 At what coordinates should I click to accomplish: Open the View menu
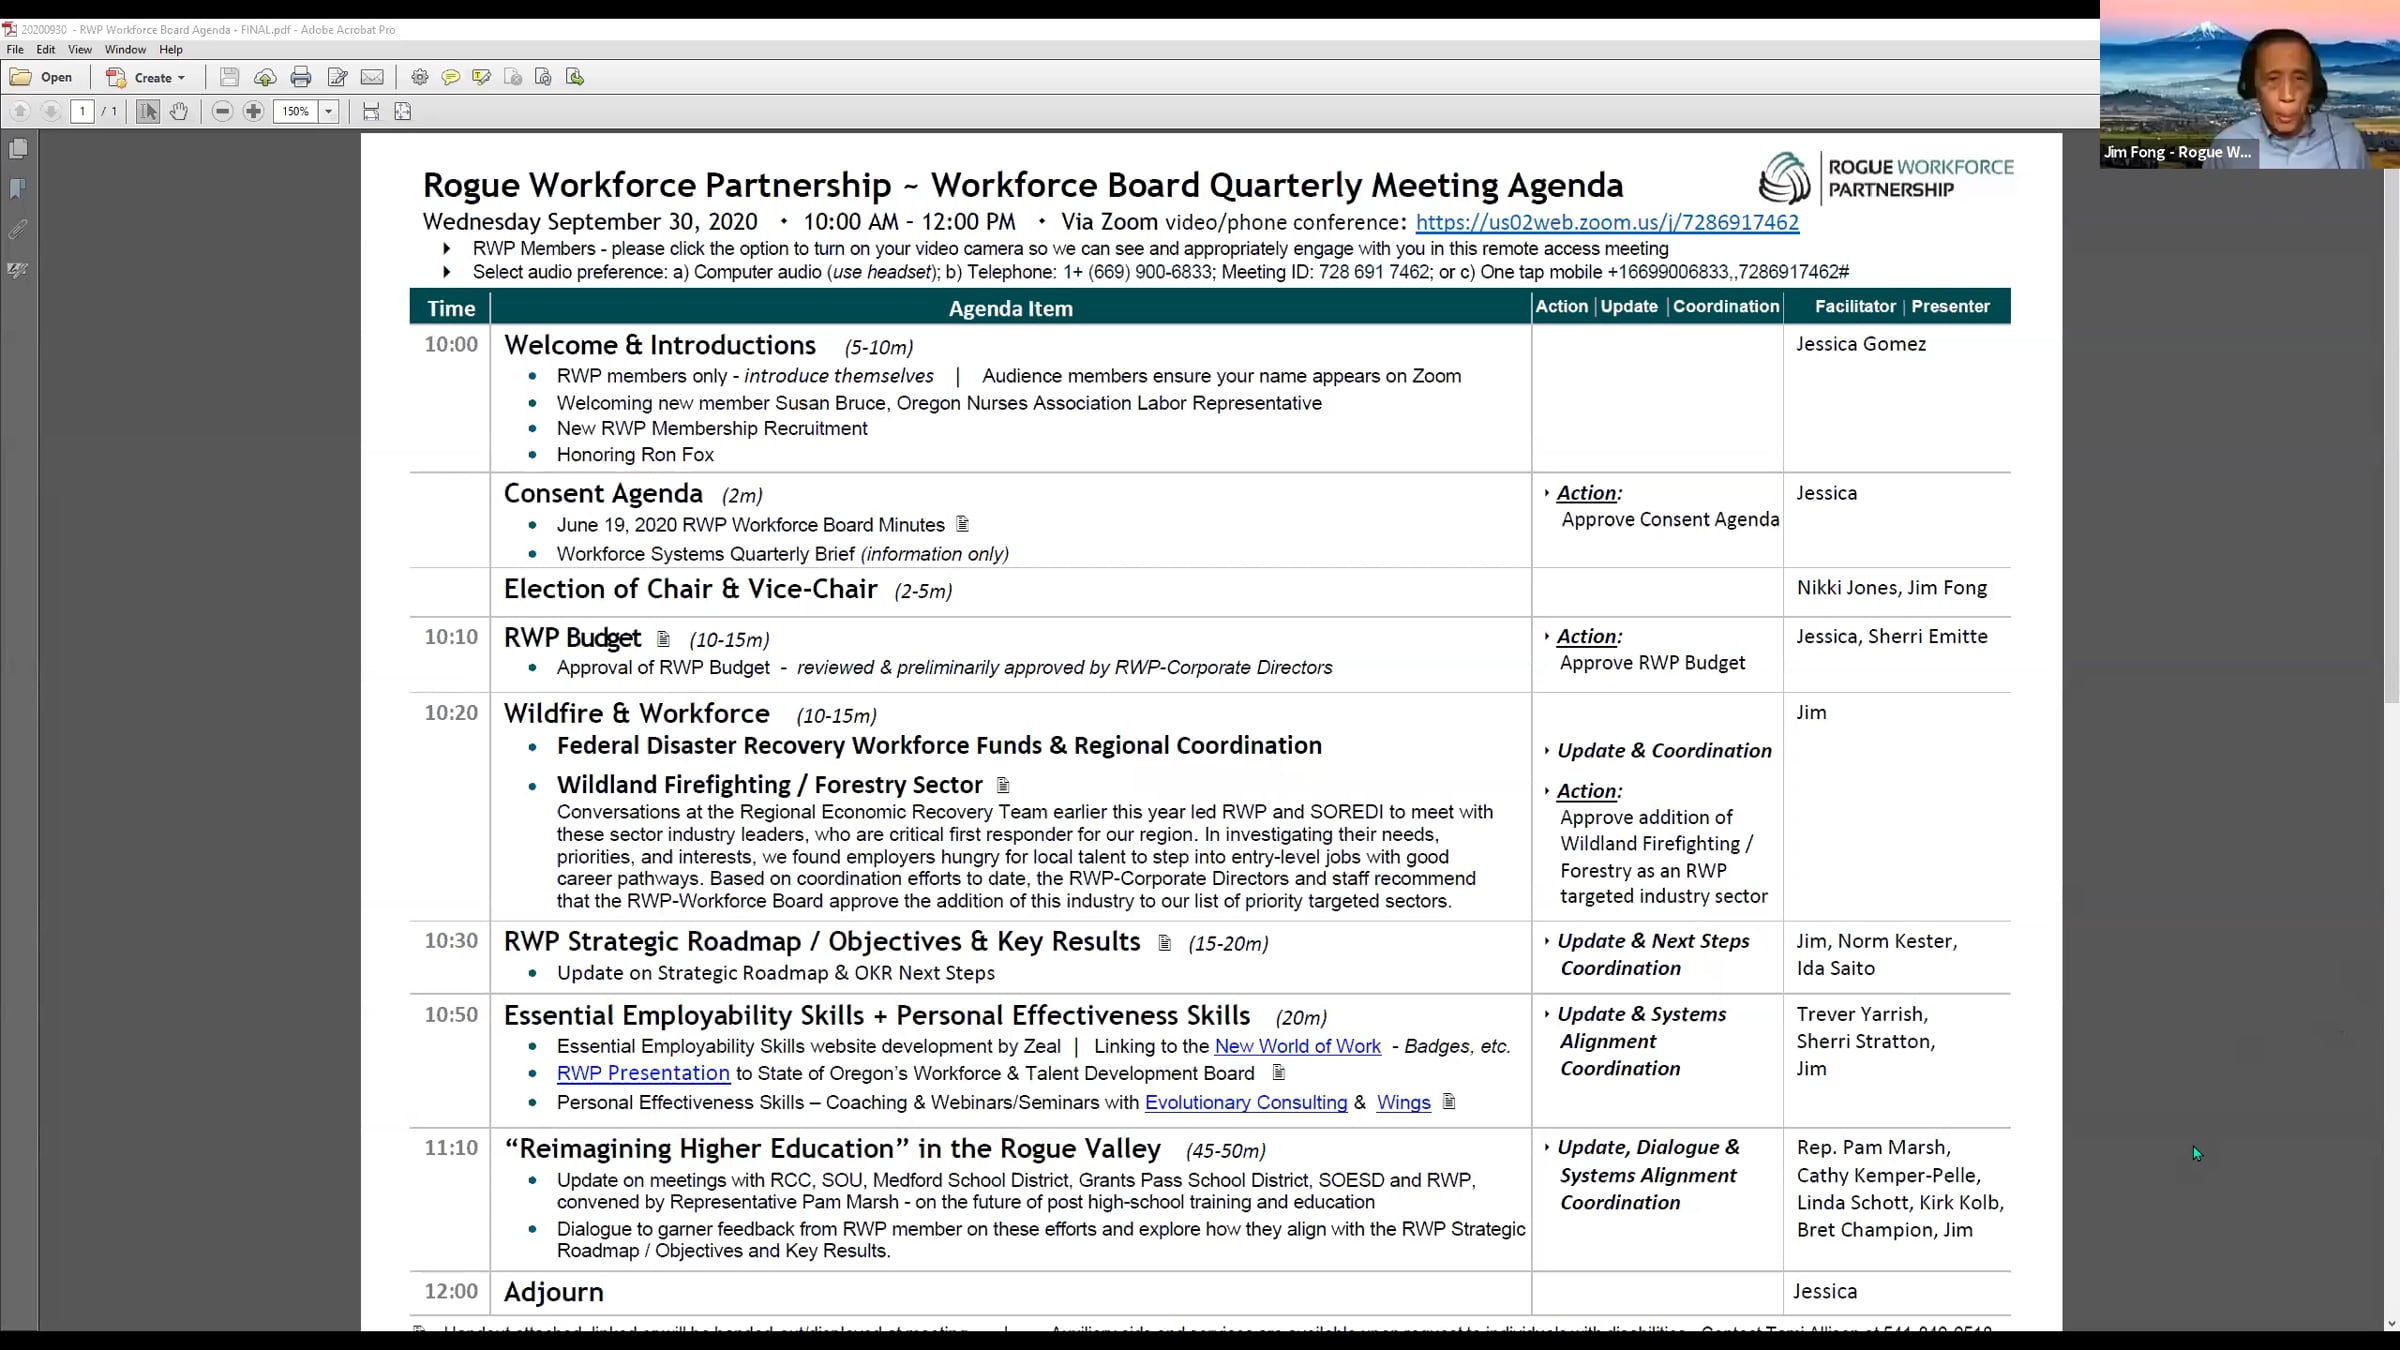[x=79, y=49]
